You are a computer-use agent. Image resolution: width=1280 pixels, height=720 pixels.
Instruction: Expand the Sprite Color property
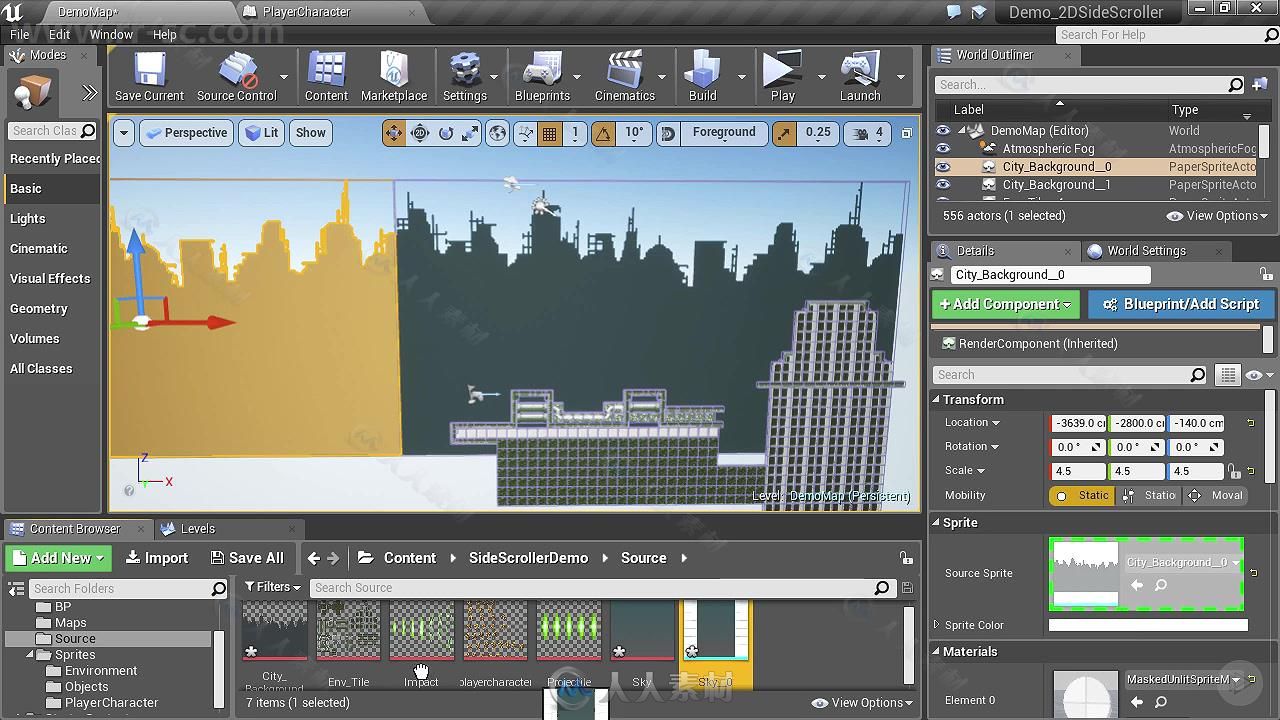(x=937, y=625)
